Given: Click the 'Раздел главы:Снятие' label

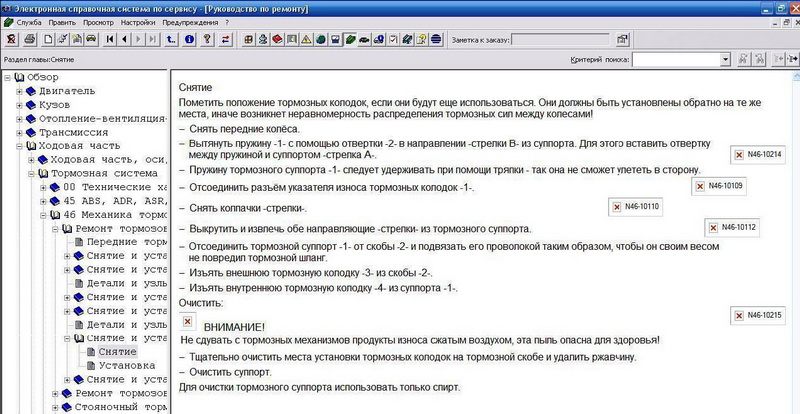Looking at the screenshot, I should [39, 60].
